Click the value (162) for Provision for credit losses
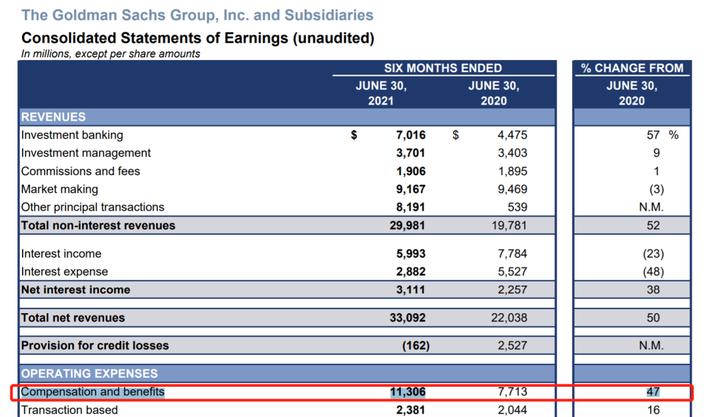This screenshot has height=417, width=720. (416, 345)
